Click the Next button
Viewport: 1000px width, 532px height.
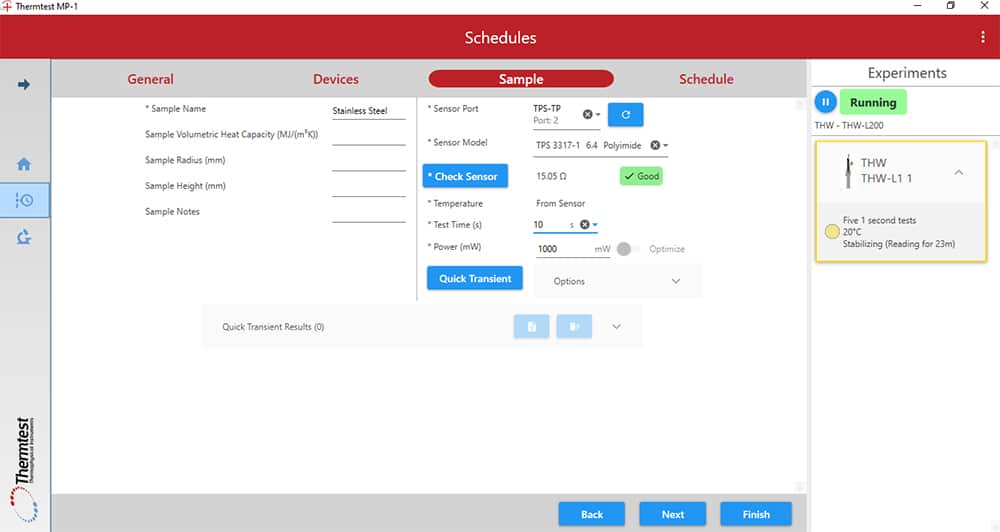(672, 514)
